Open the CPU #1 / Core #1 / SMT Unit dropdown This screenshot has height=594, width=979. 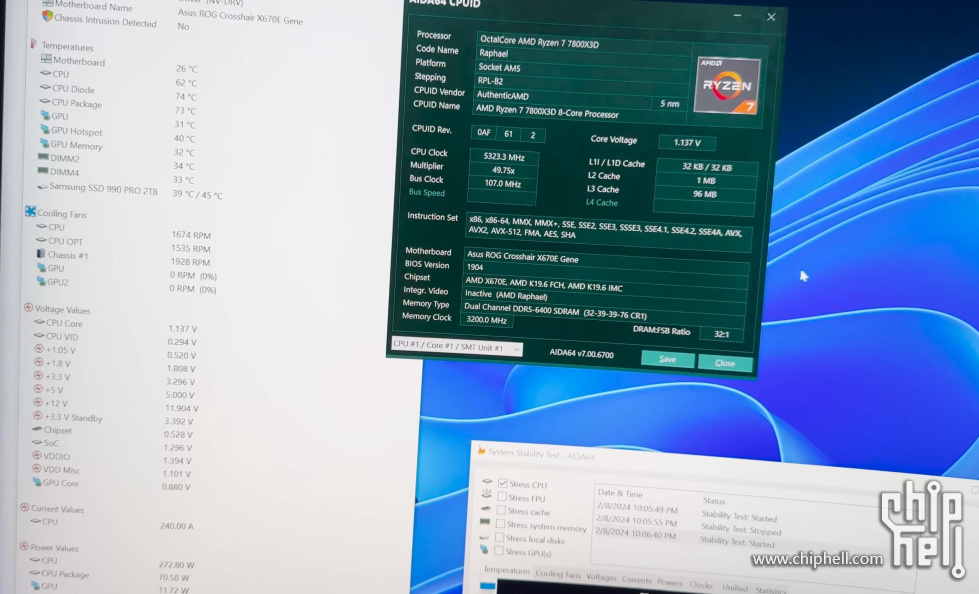(456, 346)
